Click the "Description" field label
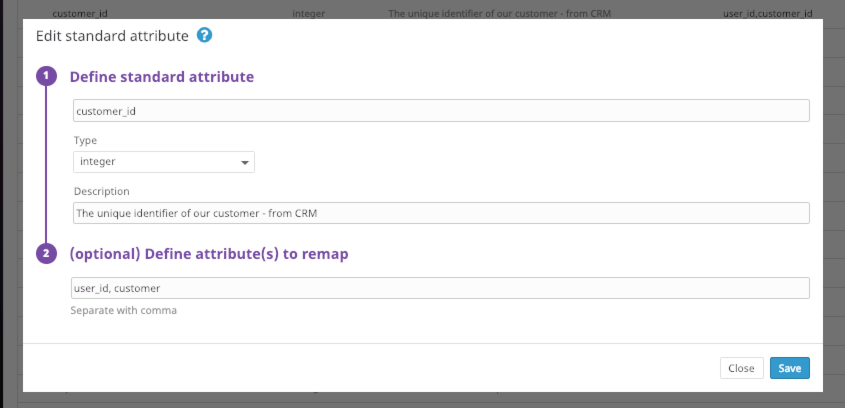This screenshot has height=408, width=845. tap(101, 191)
